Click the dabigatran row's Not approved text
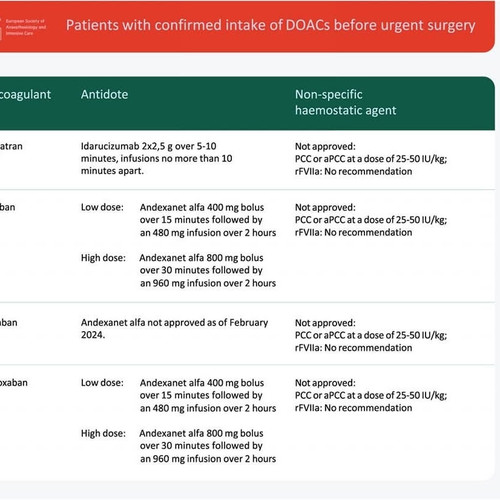The image size is (500, 500). 325,146
